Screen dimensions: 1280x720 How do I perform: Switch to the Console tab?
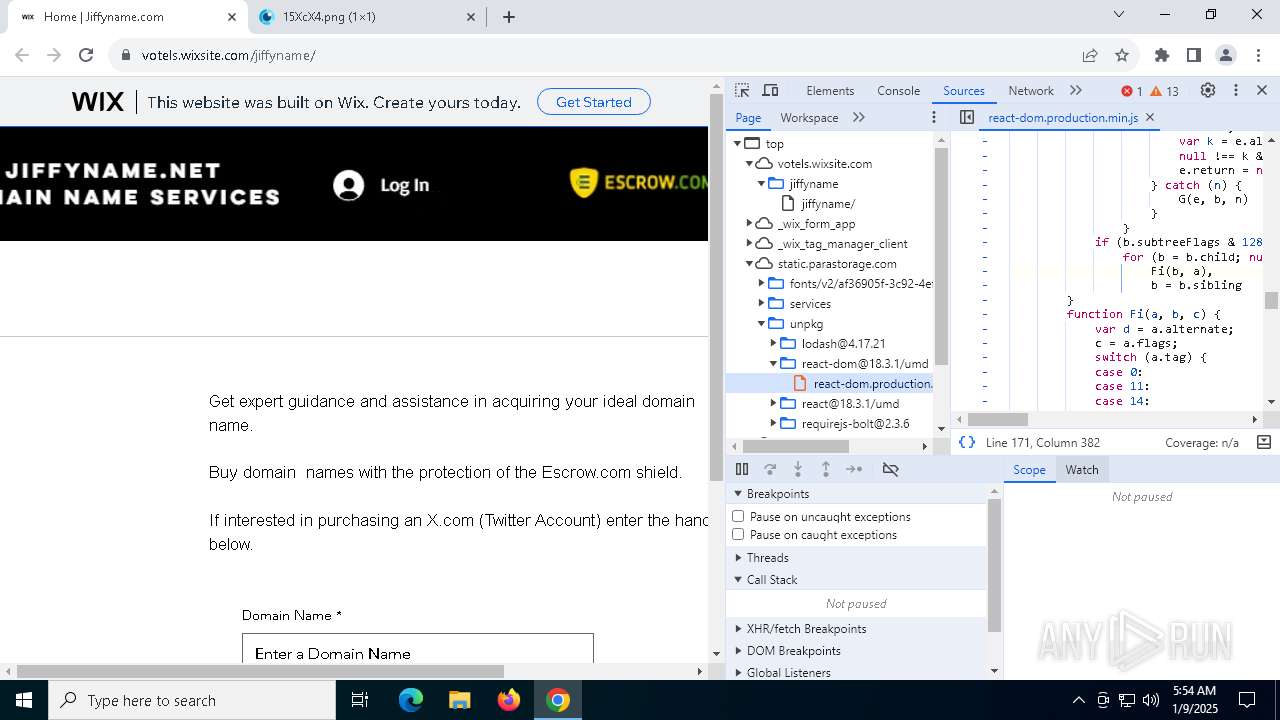[x=898, y=90]
